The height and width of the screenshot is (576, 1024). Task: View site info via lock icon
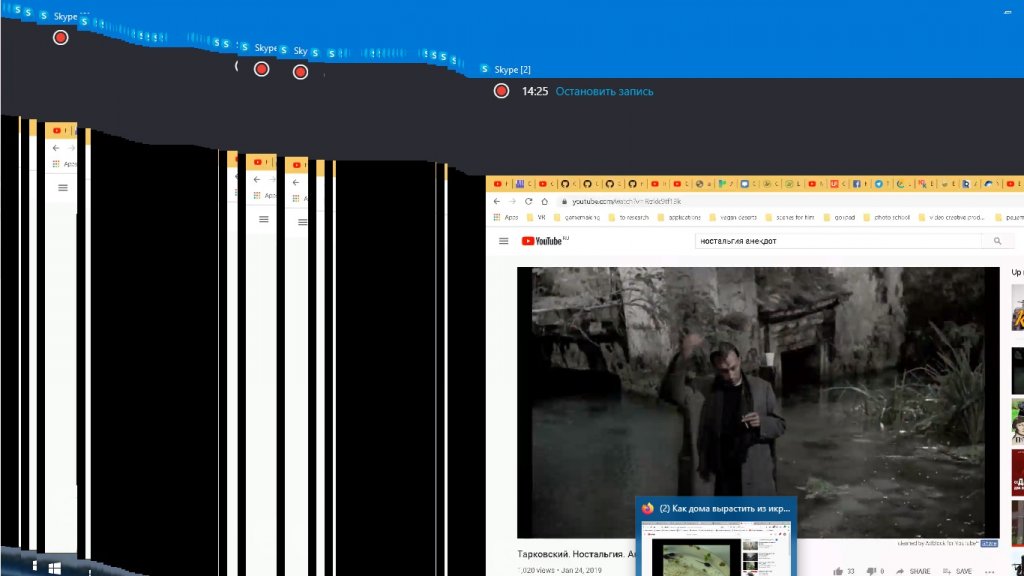(x=564, y=201)
